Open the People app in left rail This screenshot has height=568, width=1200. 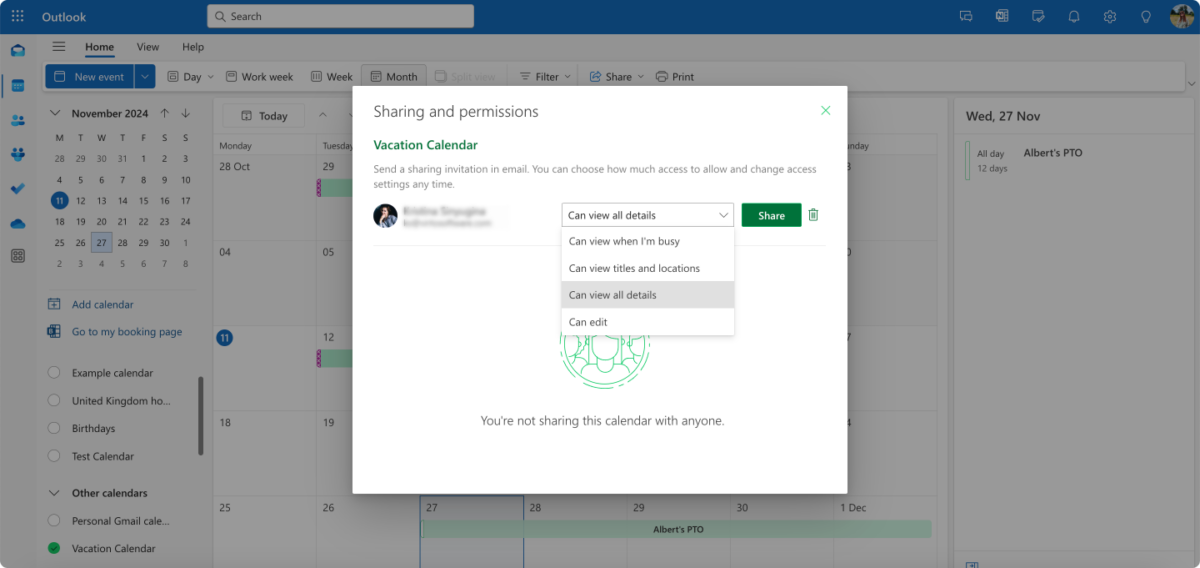pyautogui.click(x=17, y=120)
